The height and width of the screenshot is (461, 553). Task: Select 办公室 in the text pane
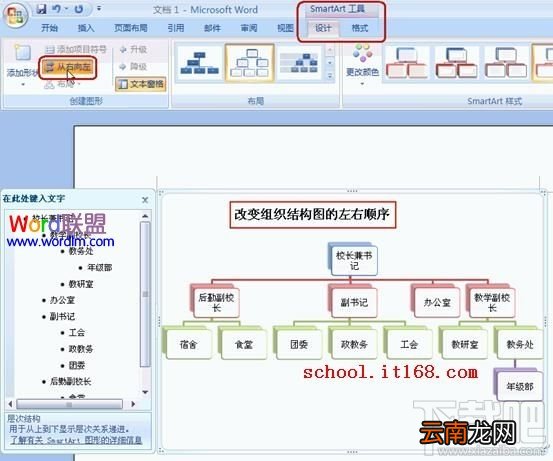(x=62, y=300)
